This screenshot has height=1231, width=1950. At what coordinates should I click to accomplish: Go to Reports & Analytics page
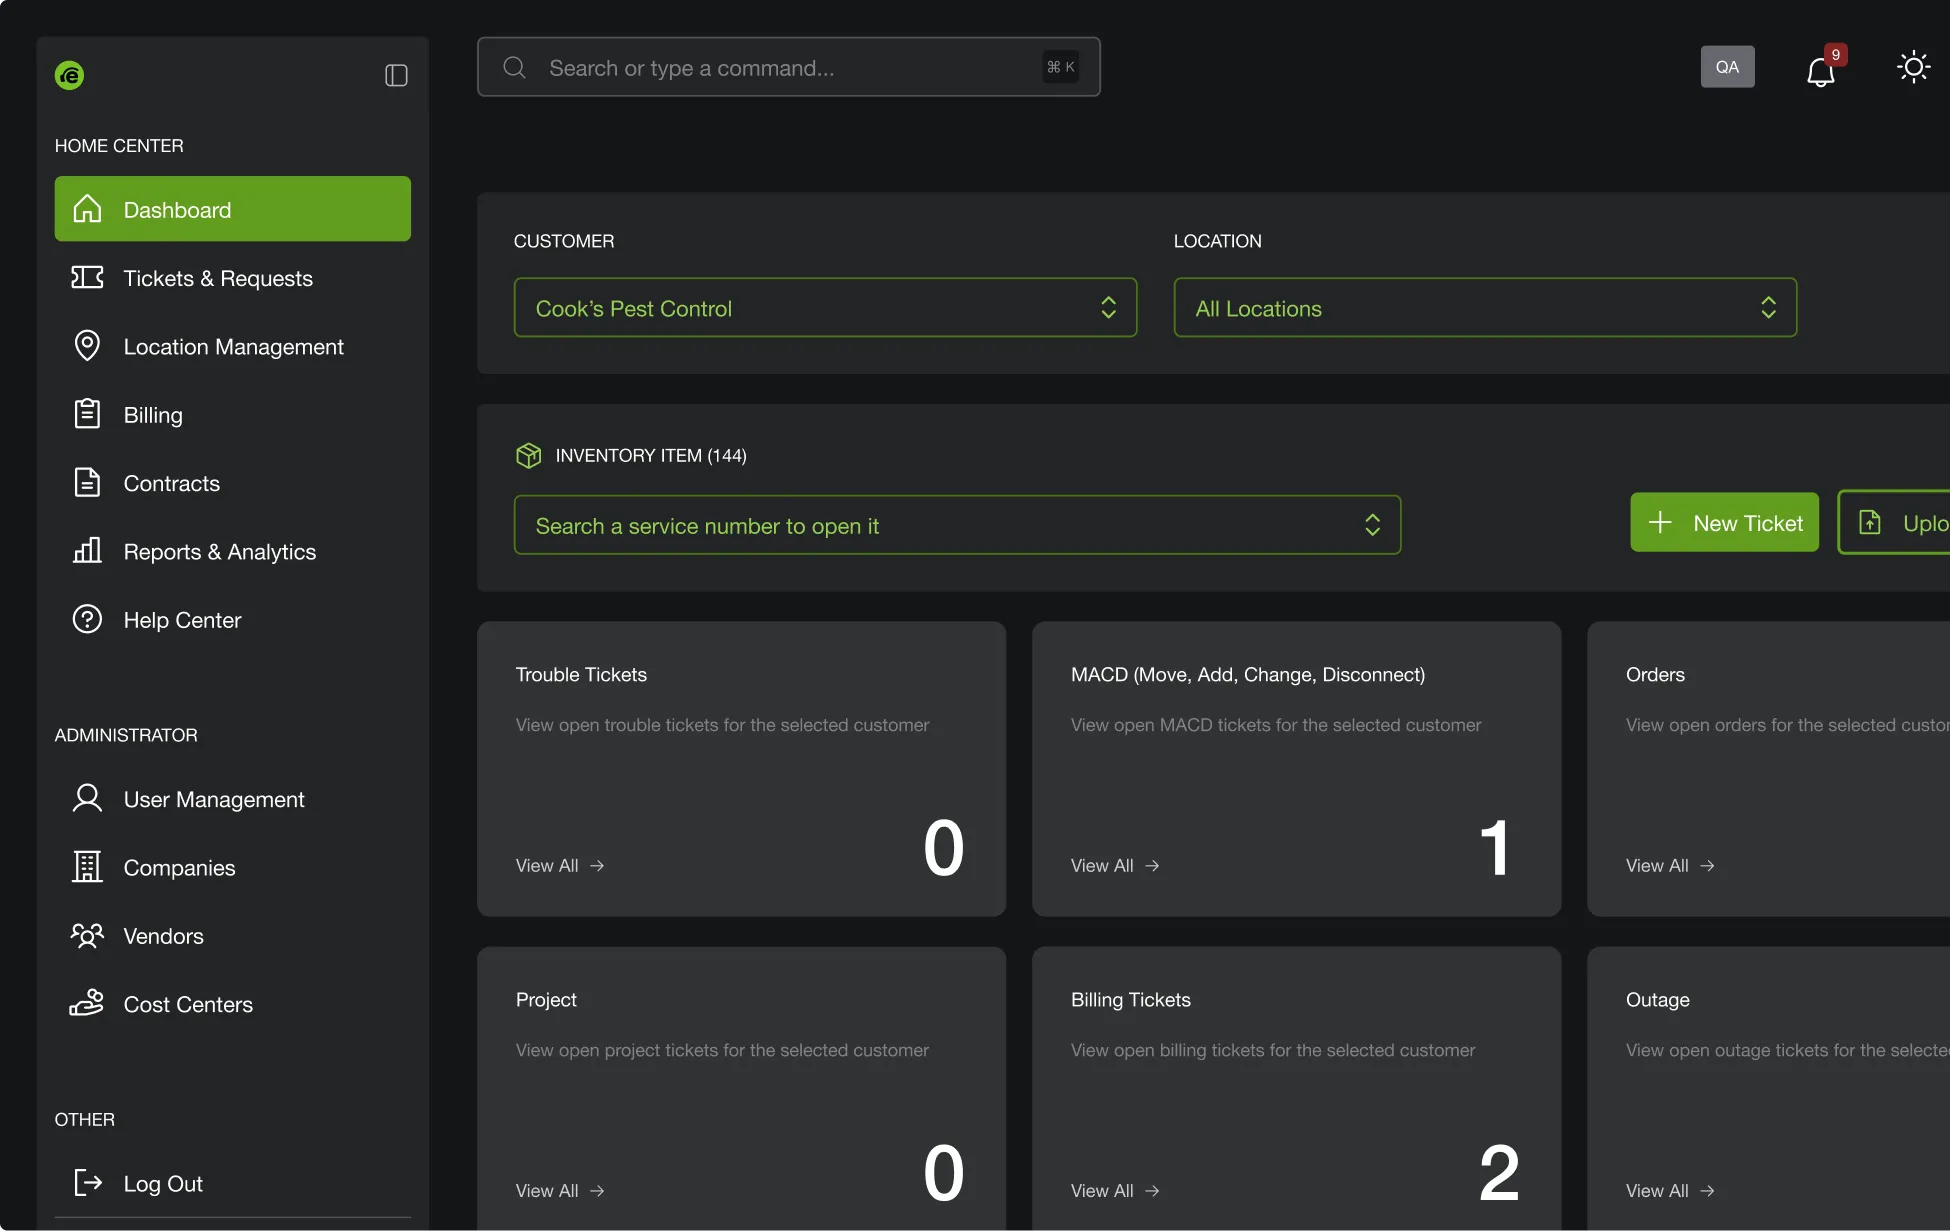point(232,551)
